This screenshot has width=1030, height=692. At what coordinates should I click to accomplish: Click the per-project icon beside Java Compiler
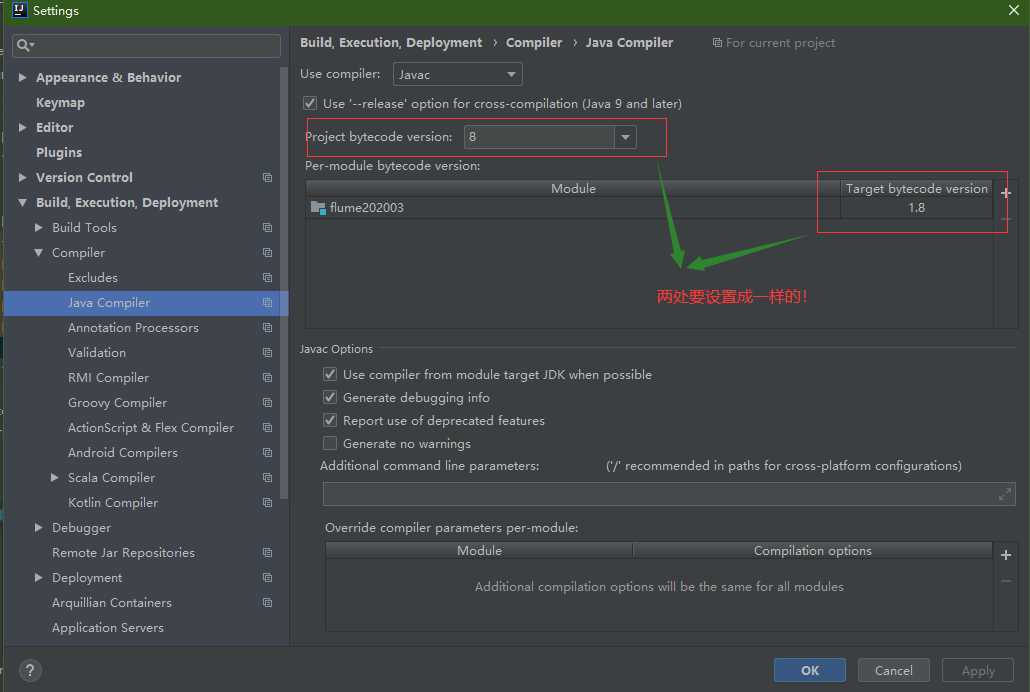point(267,302)
